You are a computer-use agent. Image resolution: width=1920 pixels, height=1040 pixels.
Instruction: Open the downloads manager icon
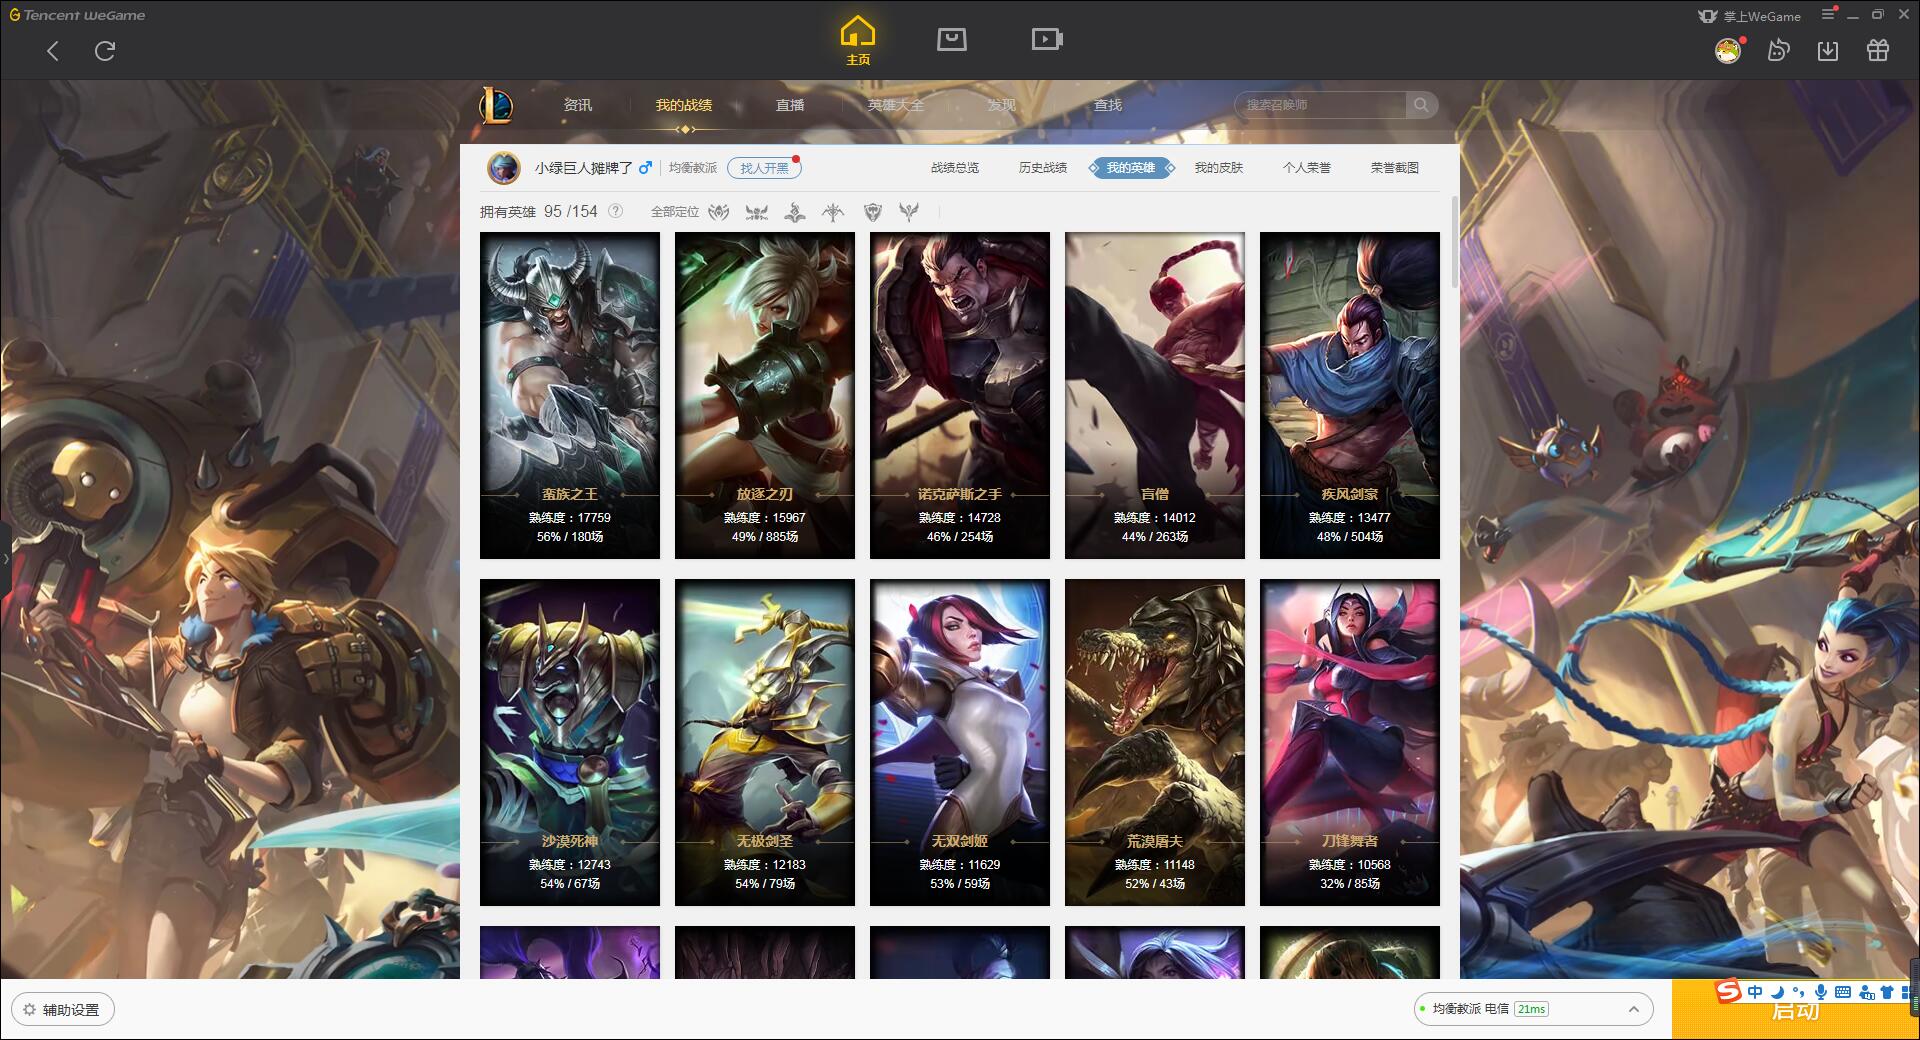(1828, 50)
